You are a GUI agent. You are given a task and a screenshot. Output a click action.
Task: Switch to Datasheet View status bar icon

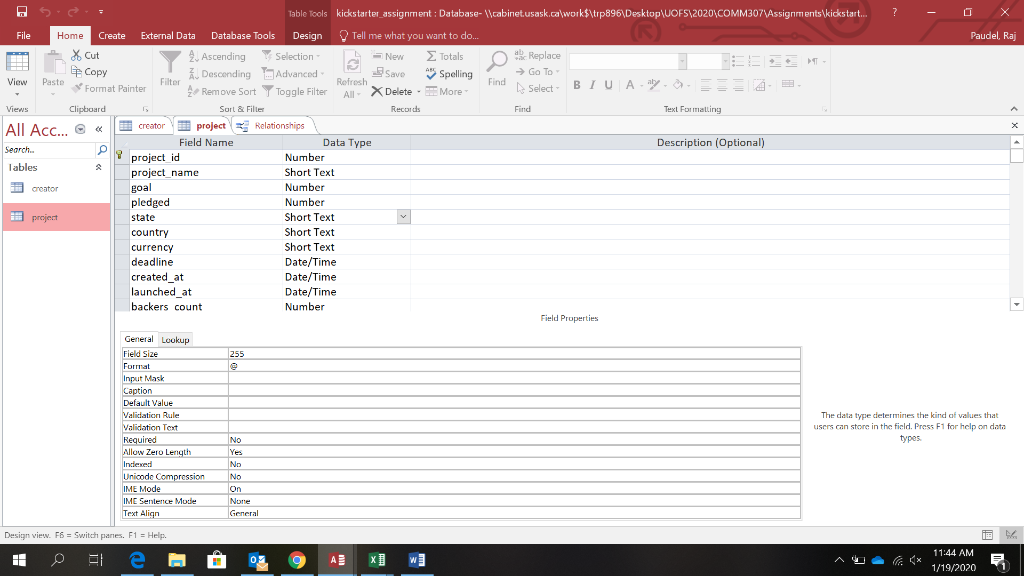pyautogui.click(x=987, y=535)
